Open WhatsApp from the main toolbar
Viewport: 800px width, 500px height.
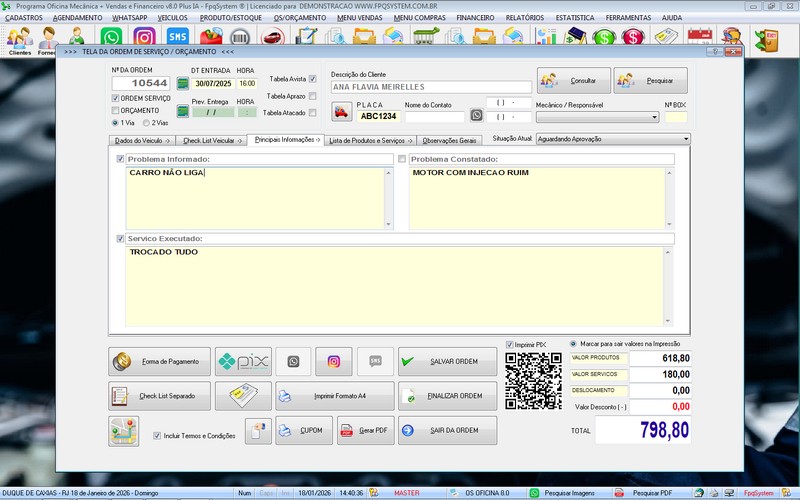point(112,38)
